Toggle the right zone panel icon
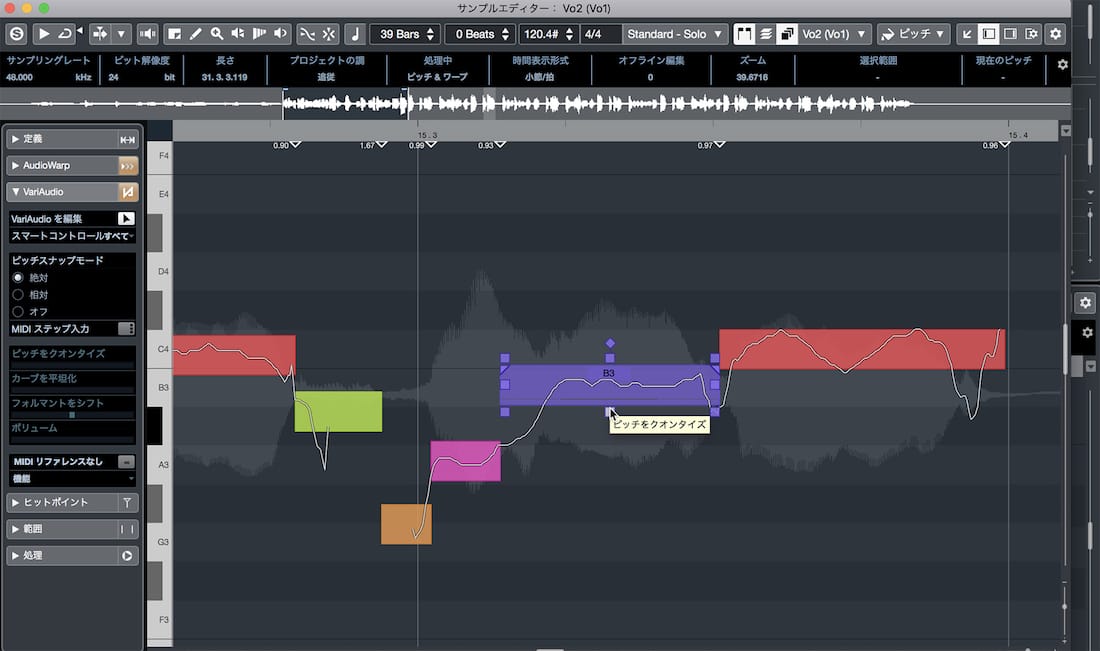Viewport: 1100px width, 651px height. click(1010, 34)
